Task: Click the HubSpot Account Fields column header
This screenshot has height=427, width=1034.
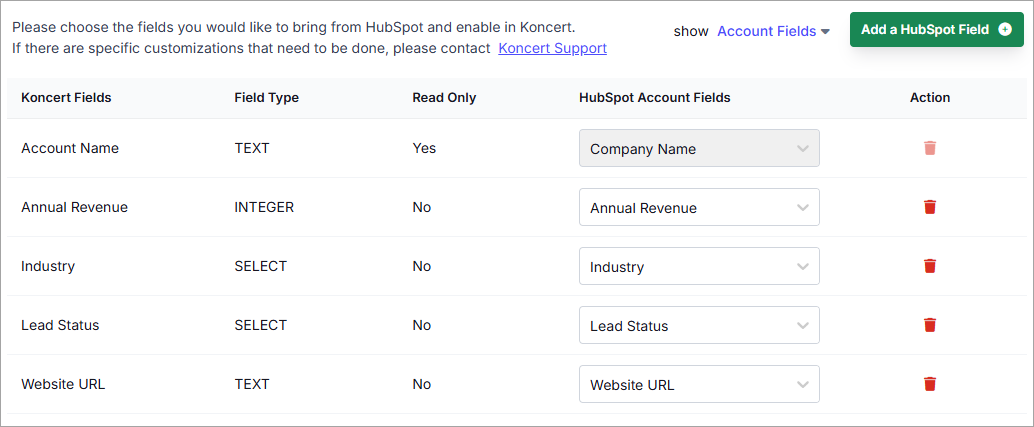Action: coord(655,98)
